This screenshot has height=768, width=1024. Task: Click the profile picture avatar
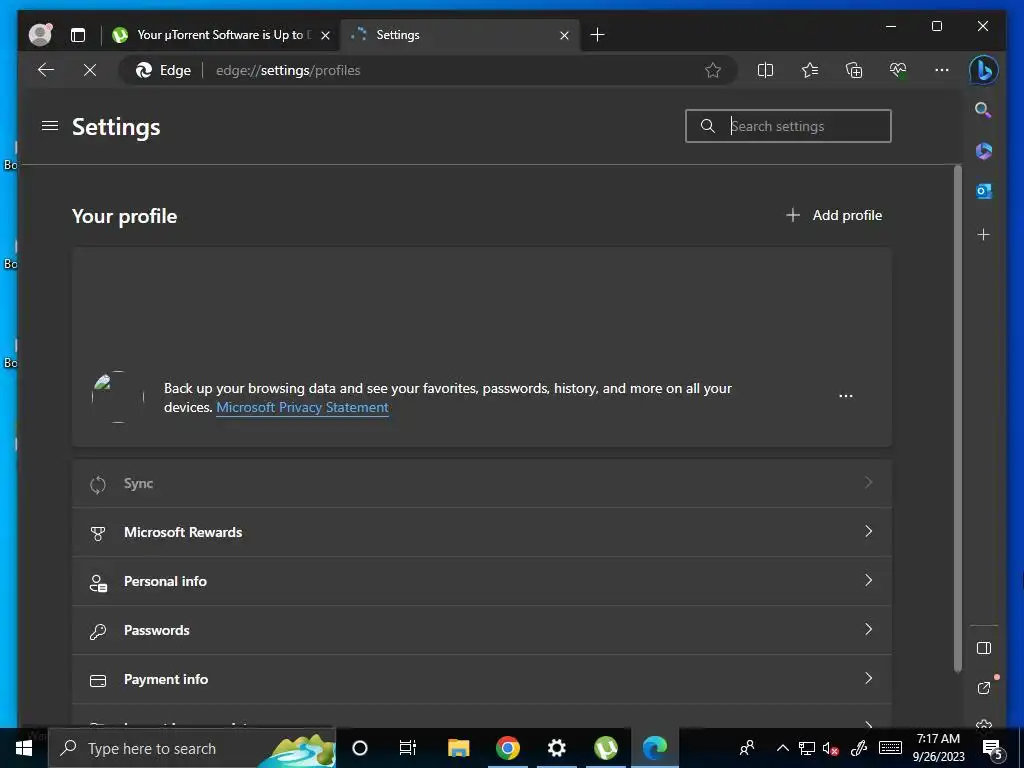click(118, 397)
